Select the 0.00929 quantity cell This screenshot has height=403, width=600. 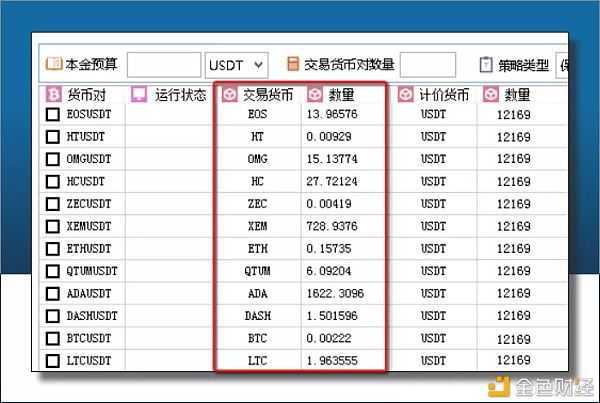342,137
